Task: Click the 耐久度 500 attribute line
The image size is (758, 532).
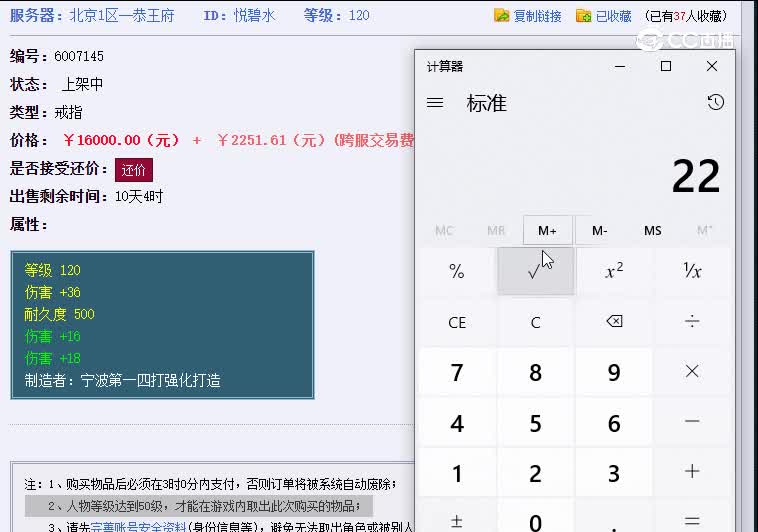Action: (59, 314)
